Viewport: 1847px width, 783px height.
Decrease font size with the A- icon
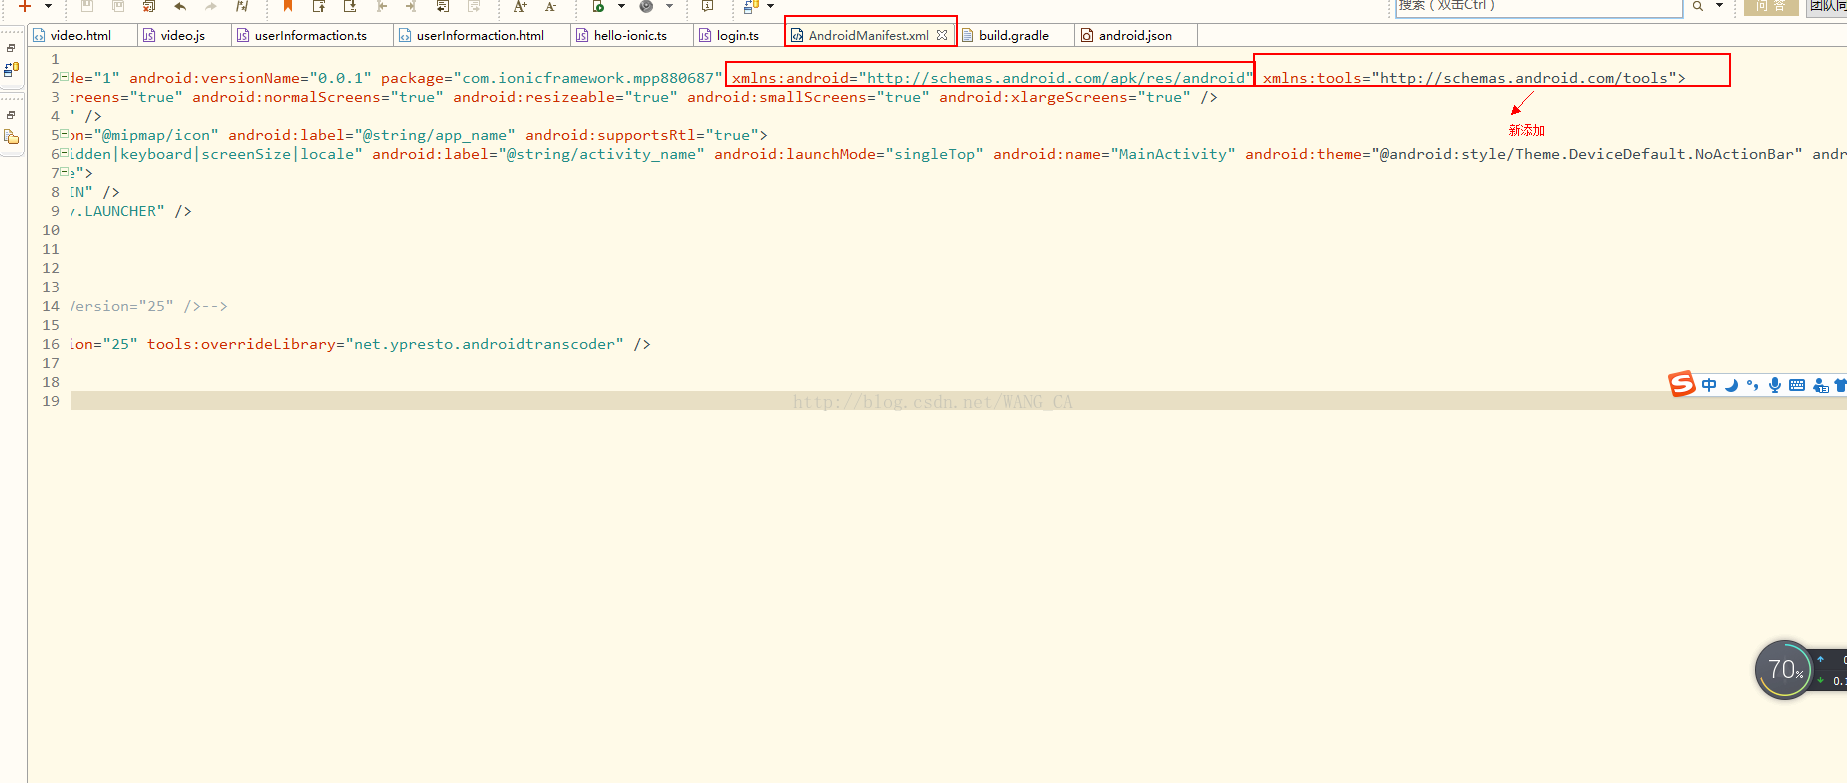click(551, 6)
